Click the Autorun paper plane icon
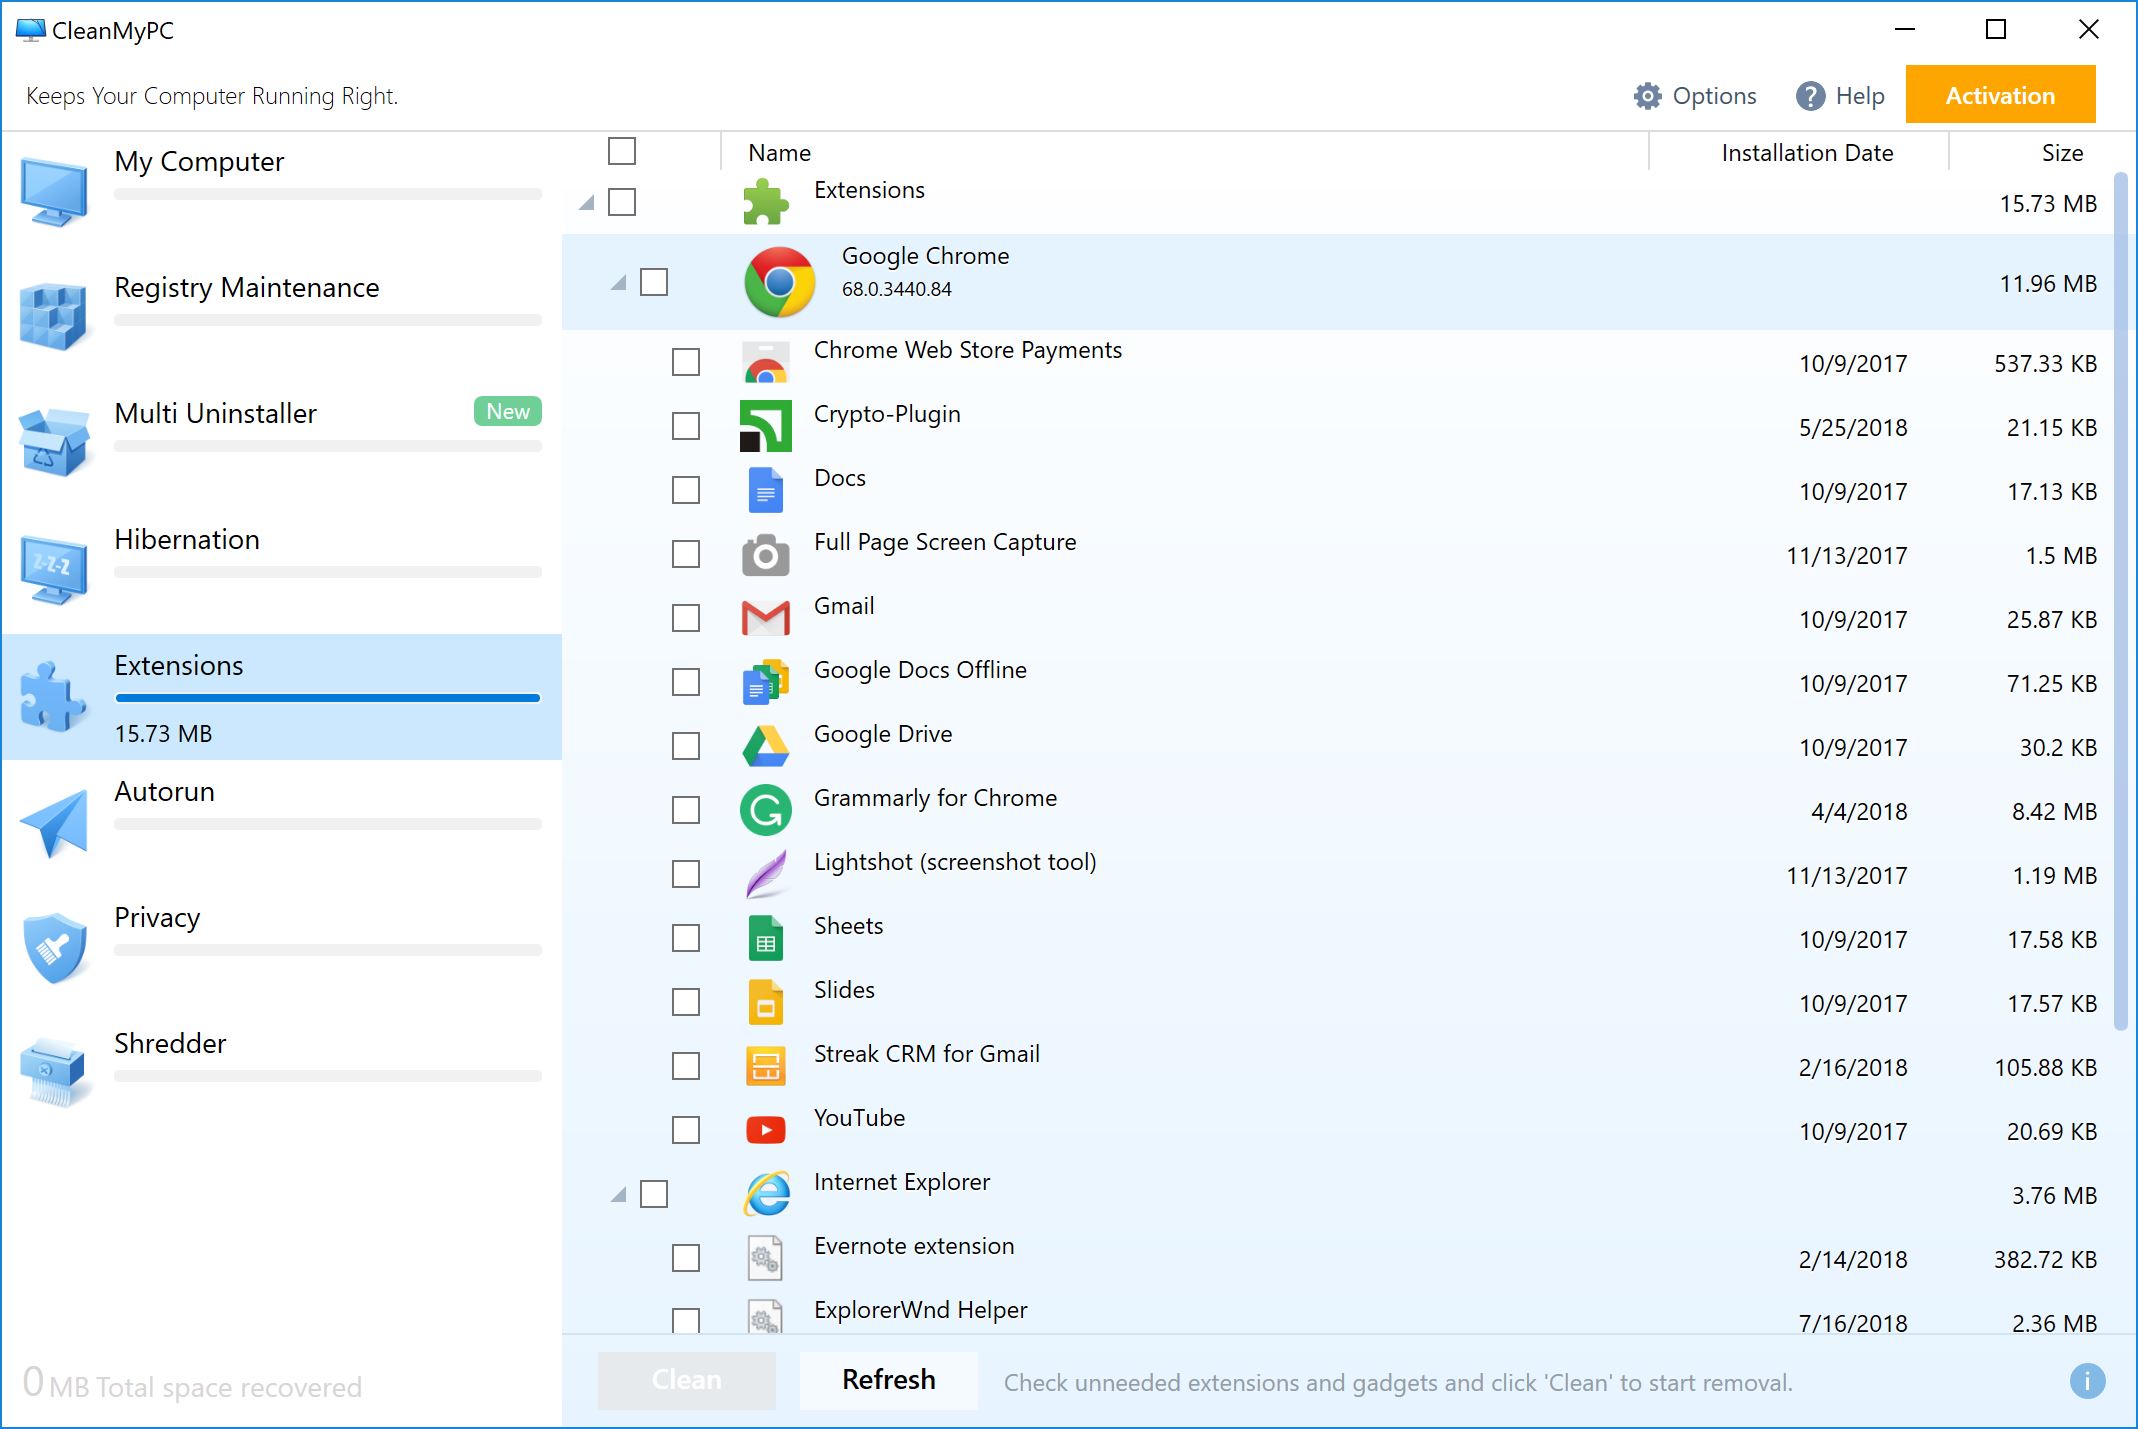Image resolution: width=2138 pixels, height=1429 pixels. coord(54,823)
